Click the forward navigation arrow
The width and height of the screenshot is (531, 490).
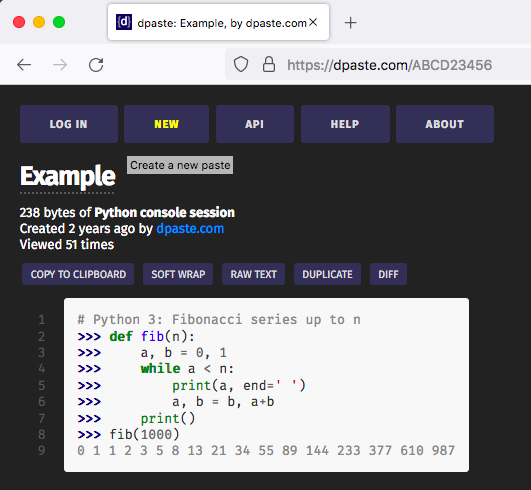60,65
